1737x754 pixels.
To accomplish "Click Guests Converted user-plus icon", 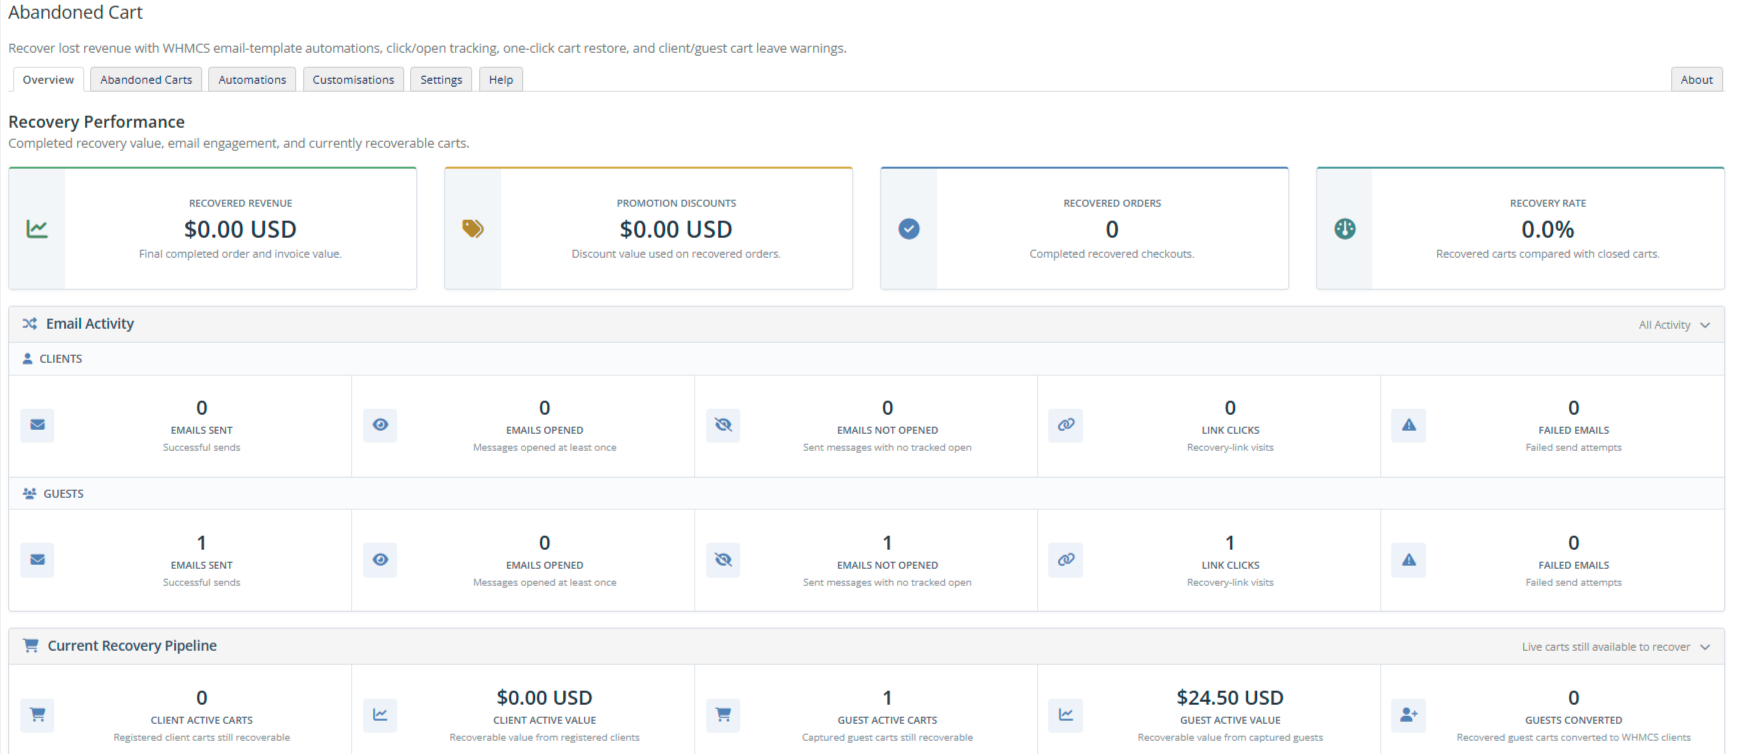I will click(x=1409, y=715).
